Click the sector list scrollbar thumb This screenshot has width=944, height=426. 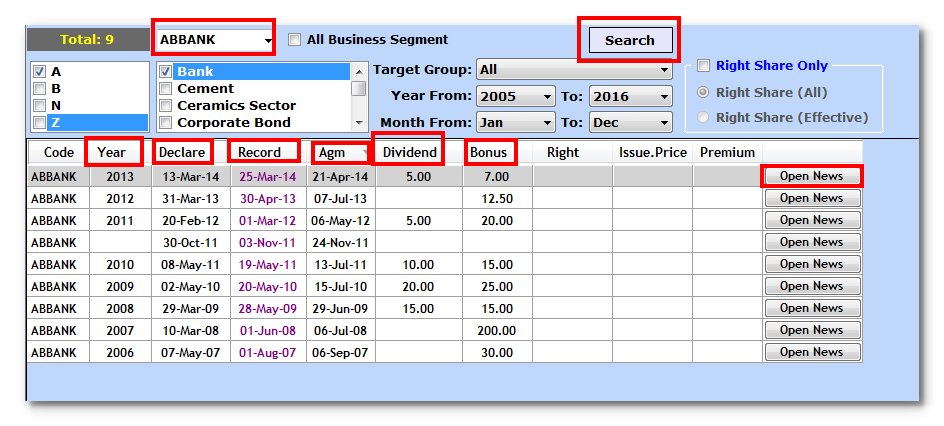[359, 88]
